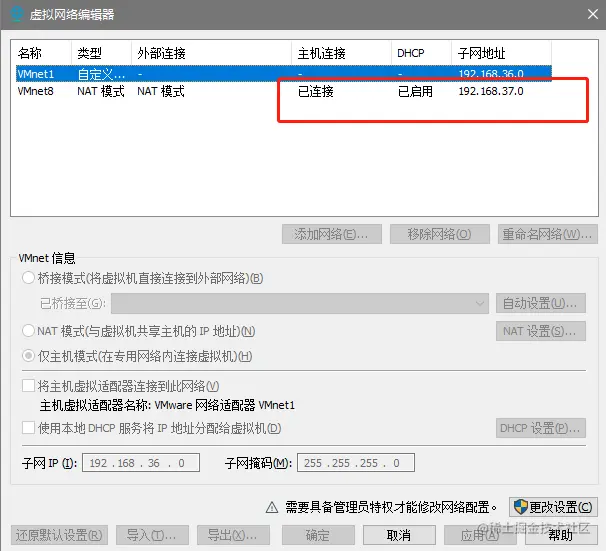This screenshot has width=606, height=551.
Task: Click 添加网络 (Add Network) button
Action: pos(332,234)
